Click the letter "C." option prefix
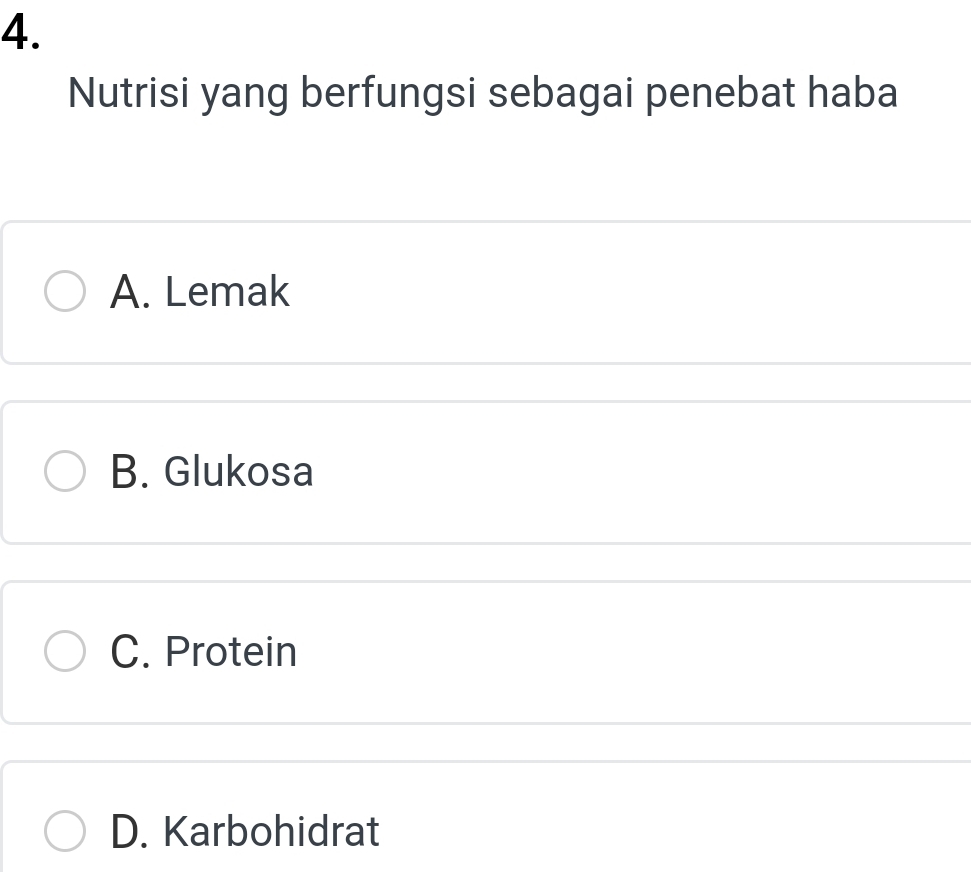971x872 pixels. (132, 652)
